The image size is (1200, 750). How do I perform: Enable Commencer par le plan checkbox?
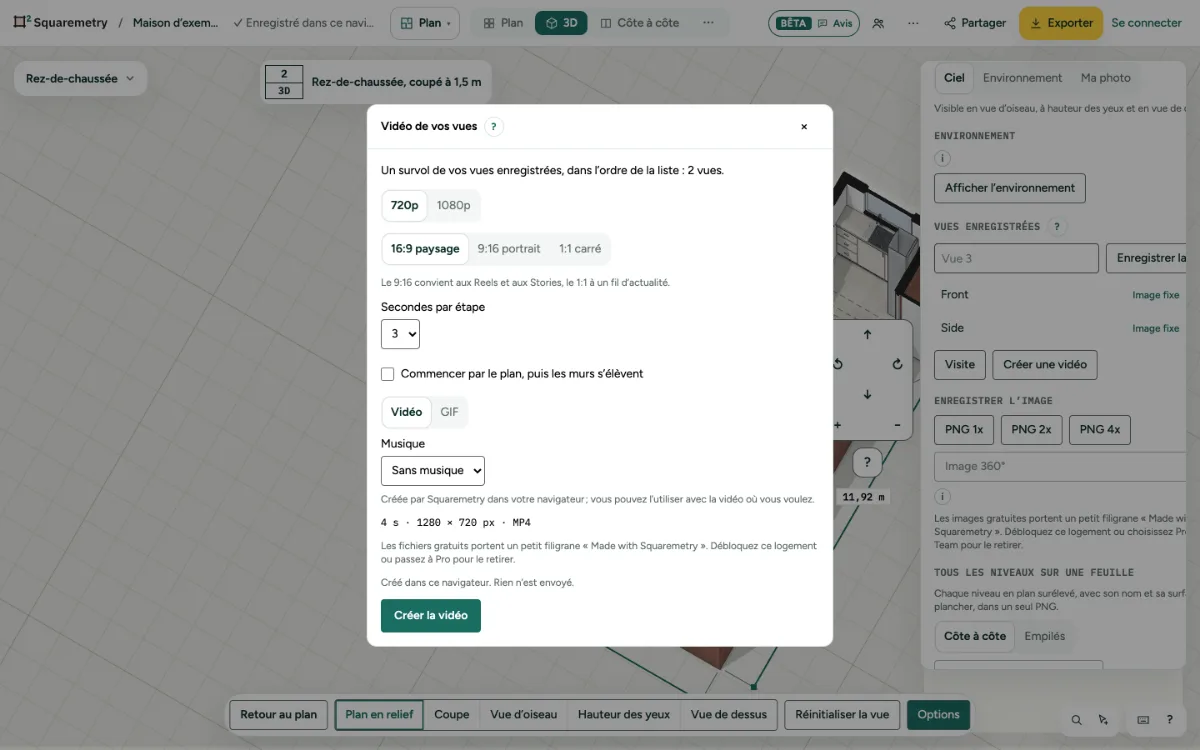coord(388,374)
